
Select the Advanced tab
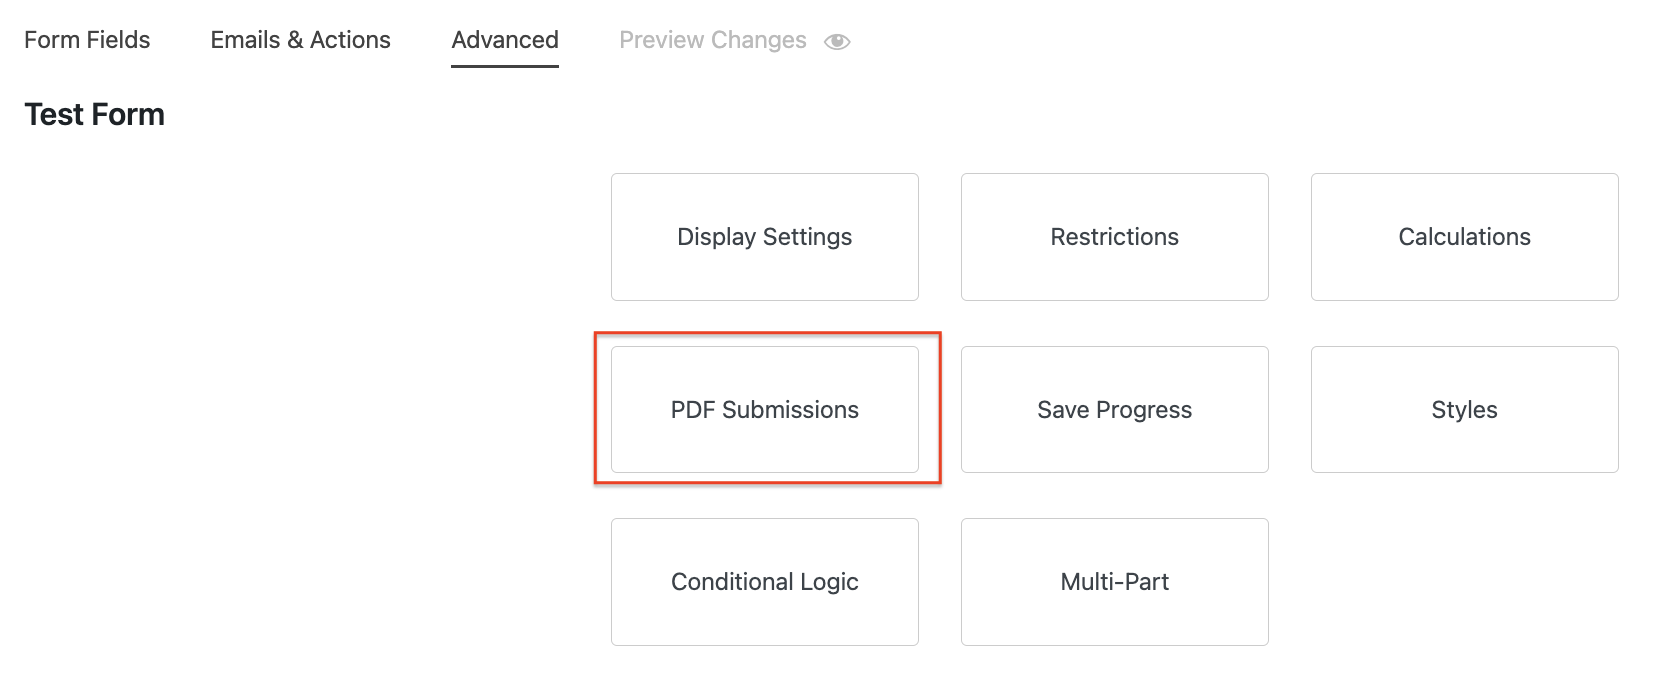pos(504,40)
